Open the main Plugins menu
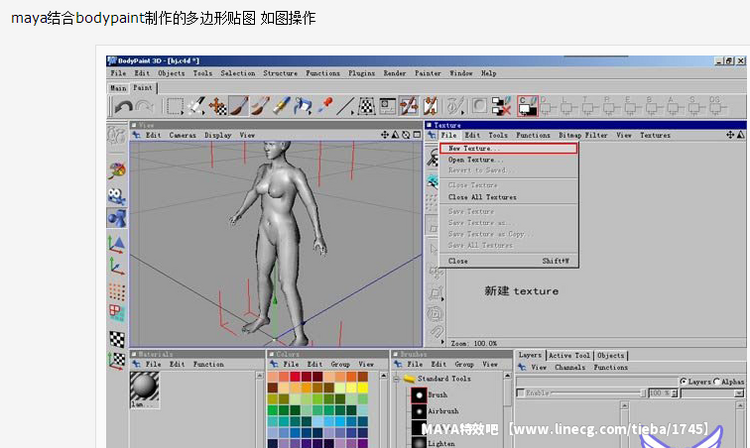Screen dimensions: 750x448 pyautogui.click(x=362, y=73)
